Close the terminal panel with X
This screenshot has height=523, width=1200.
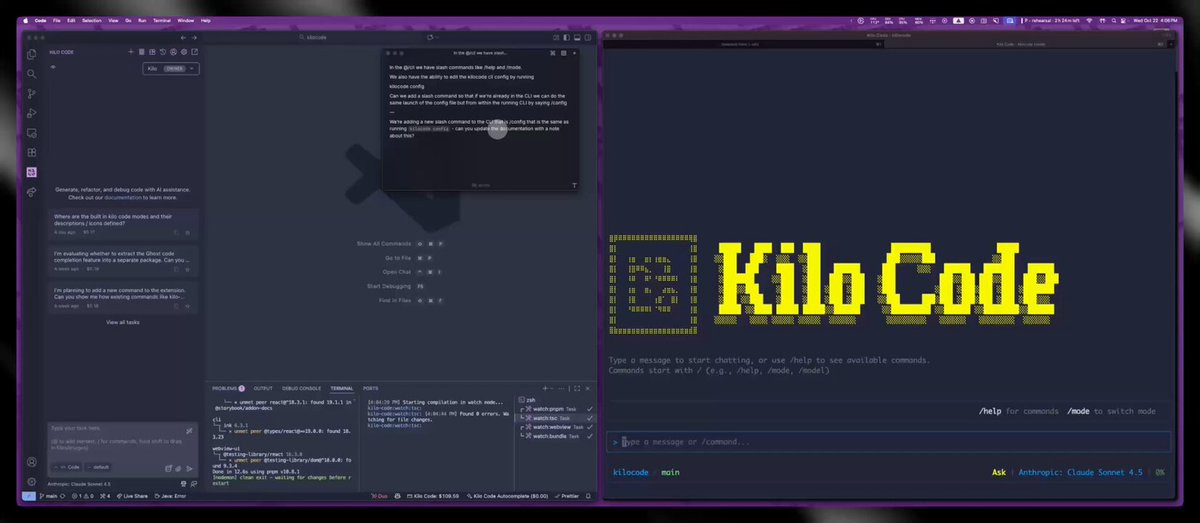coord(589,388)
